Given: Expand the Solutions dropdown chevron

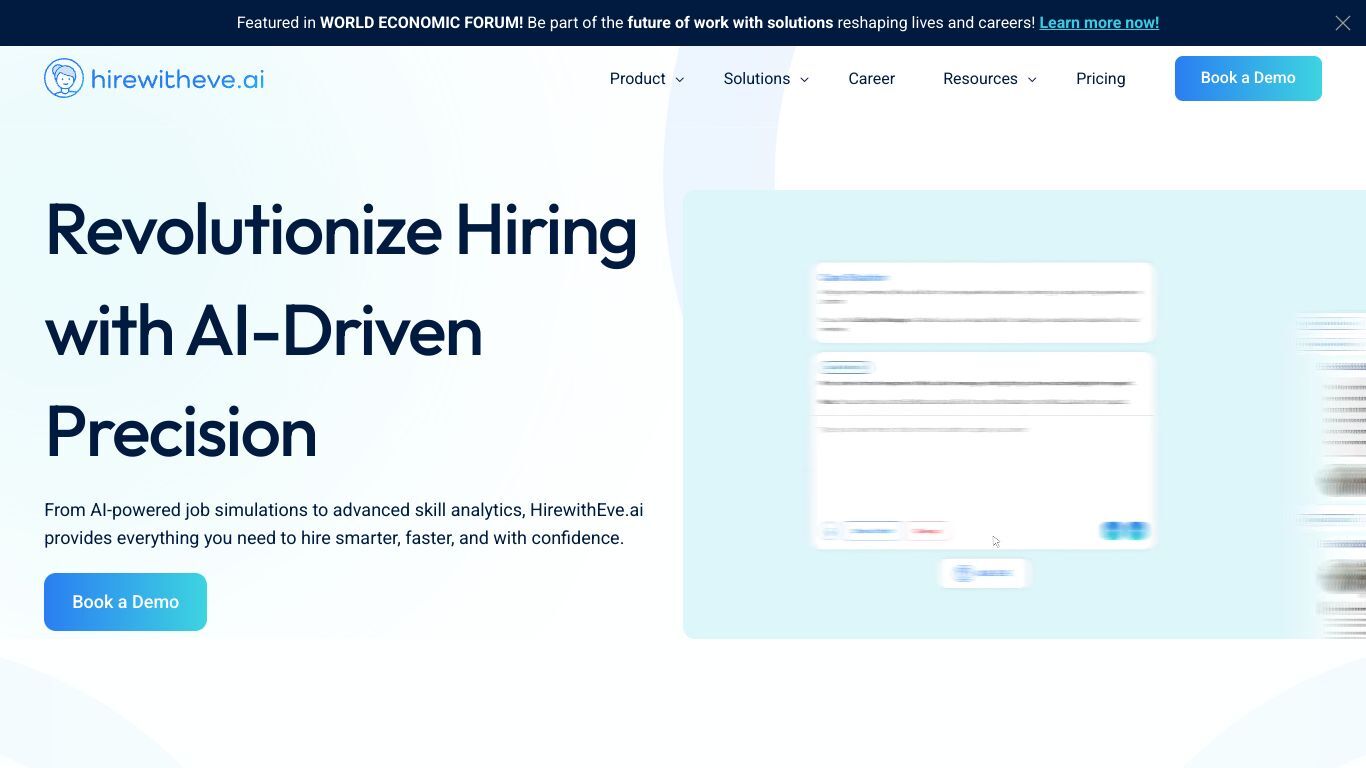Looking at the screenshot, I should [x=804, y=80].
